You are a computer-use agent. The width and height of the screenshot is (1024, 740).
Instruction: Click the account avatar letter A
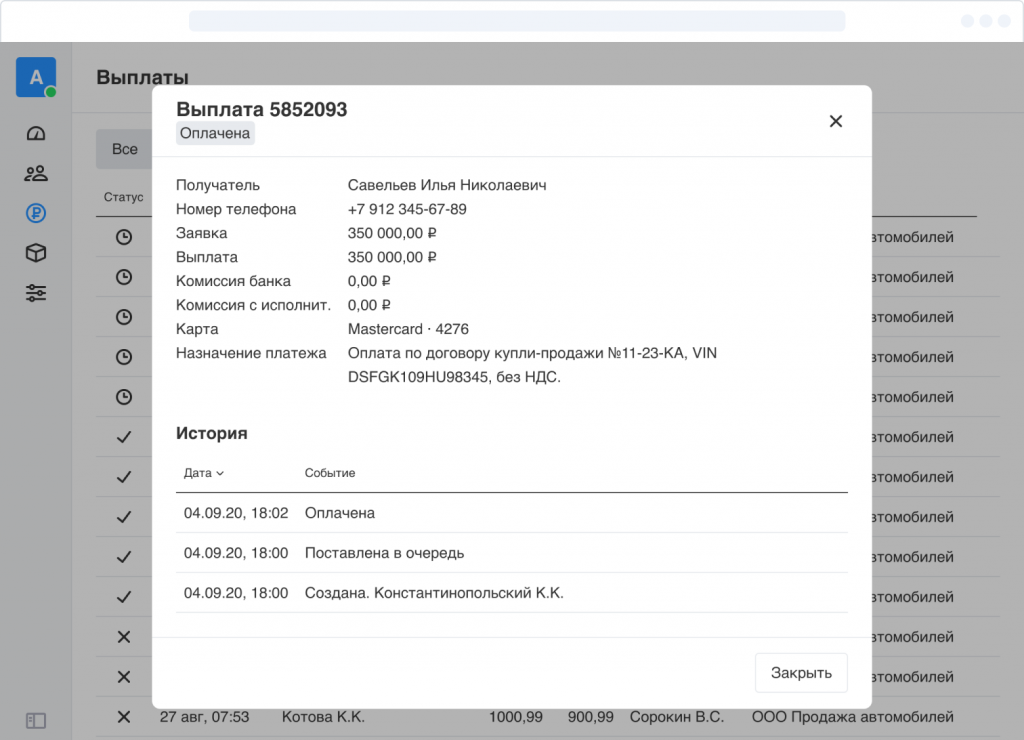[36, 77]
